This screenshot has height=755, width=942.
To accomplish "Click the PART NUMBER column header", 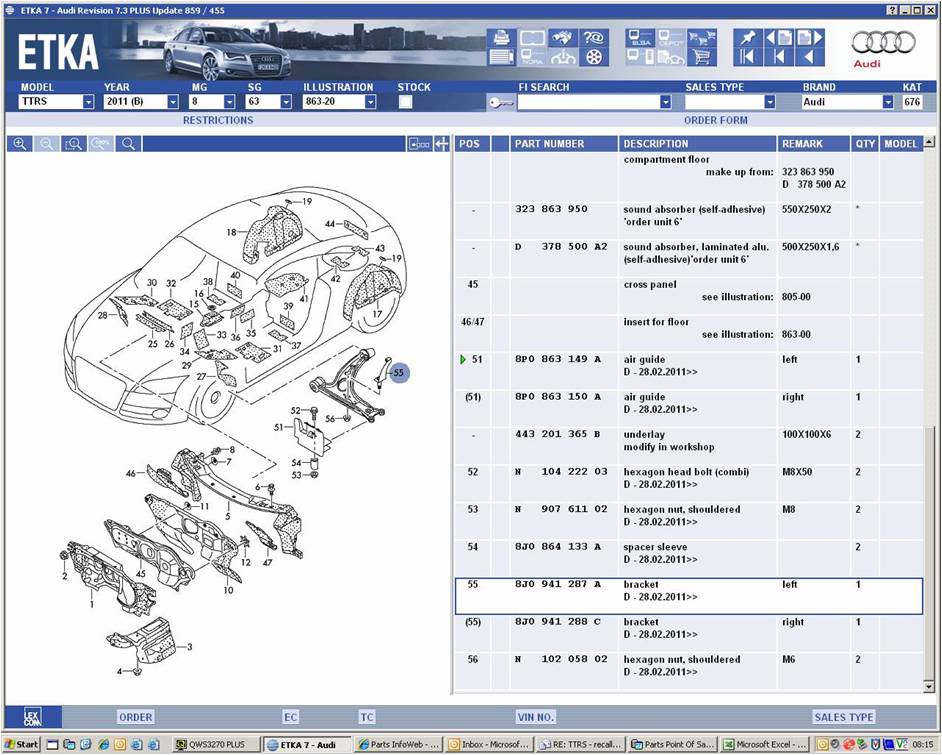I will (564, 144).
